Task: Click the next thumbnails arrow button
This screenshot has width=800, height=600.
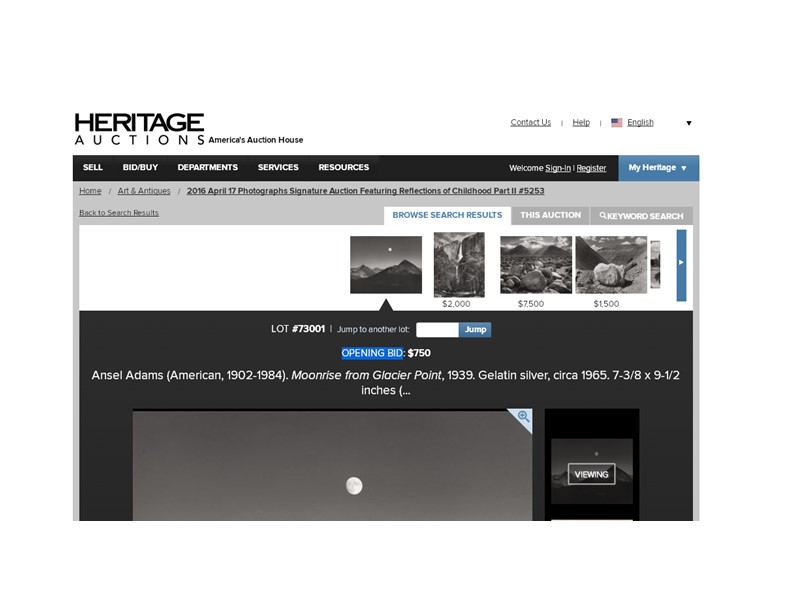Action: tap(681, 265)
